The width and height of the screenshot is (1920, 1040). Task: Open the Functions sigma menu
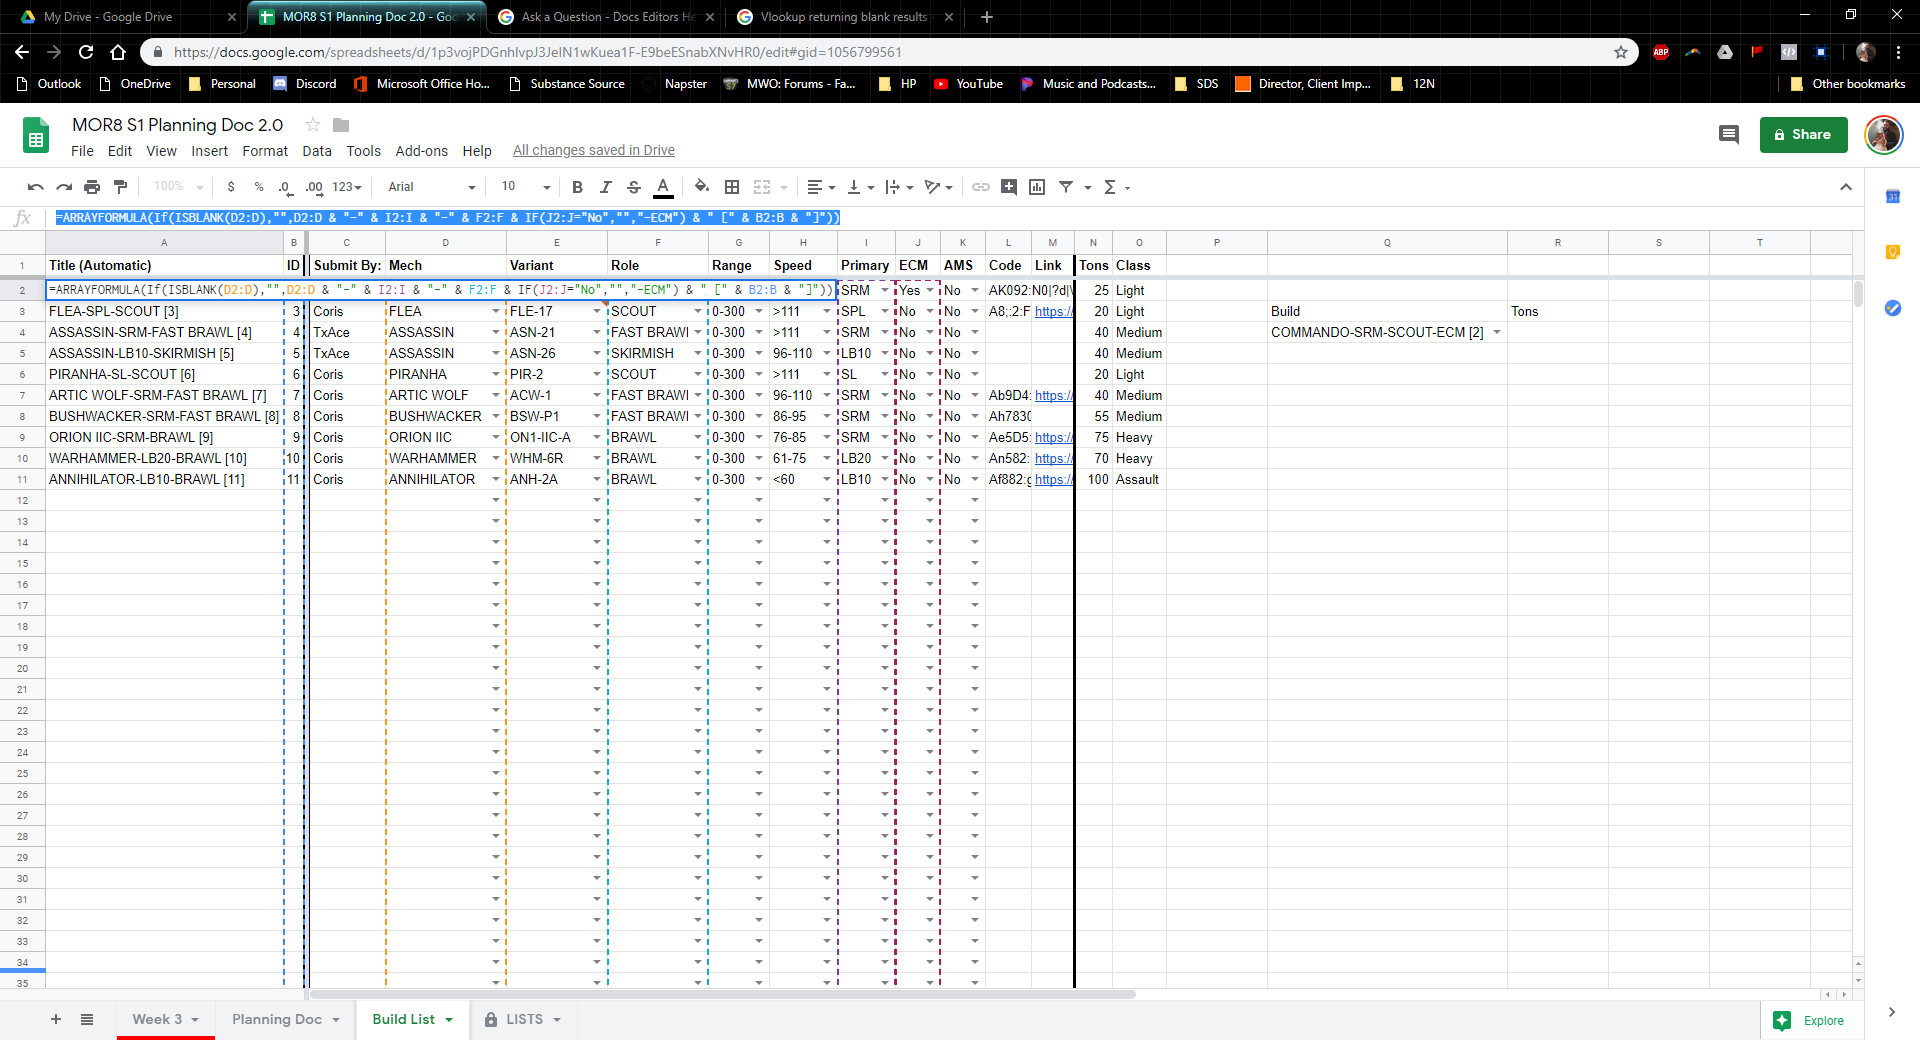[x=1116, y=187]
